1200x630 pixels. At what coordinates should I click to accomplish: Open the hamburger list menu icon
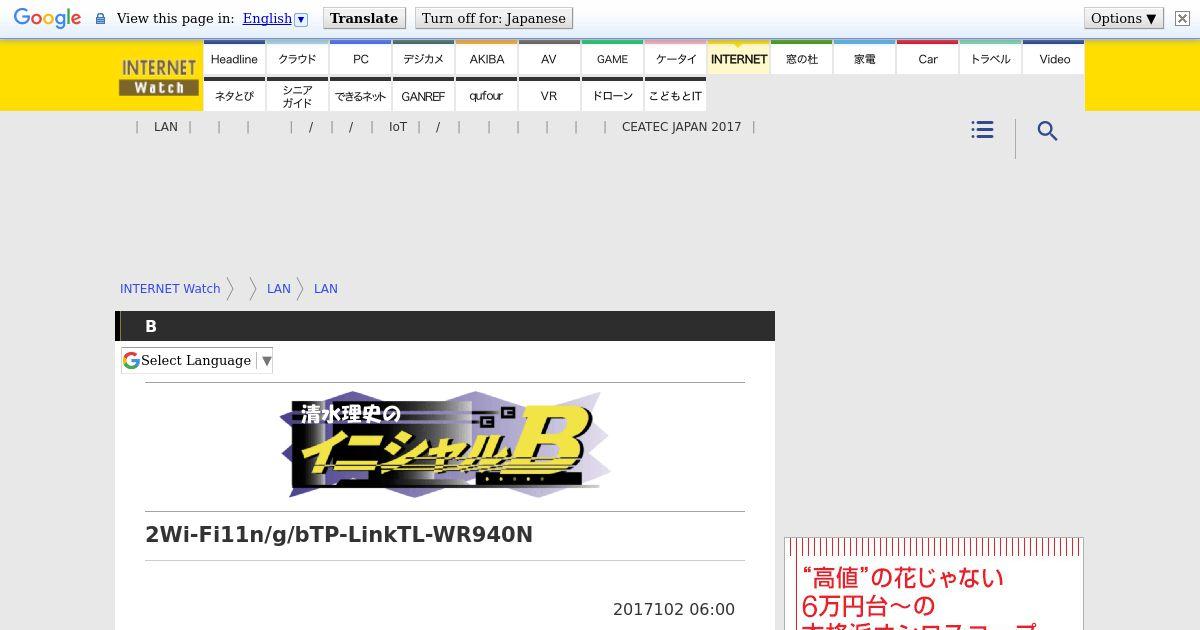[x=982, y=130]
